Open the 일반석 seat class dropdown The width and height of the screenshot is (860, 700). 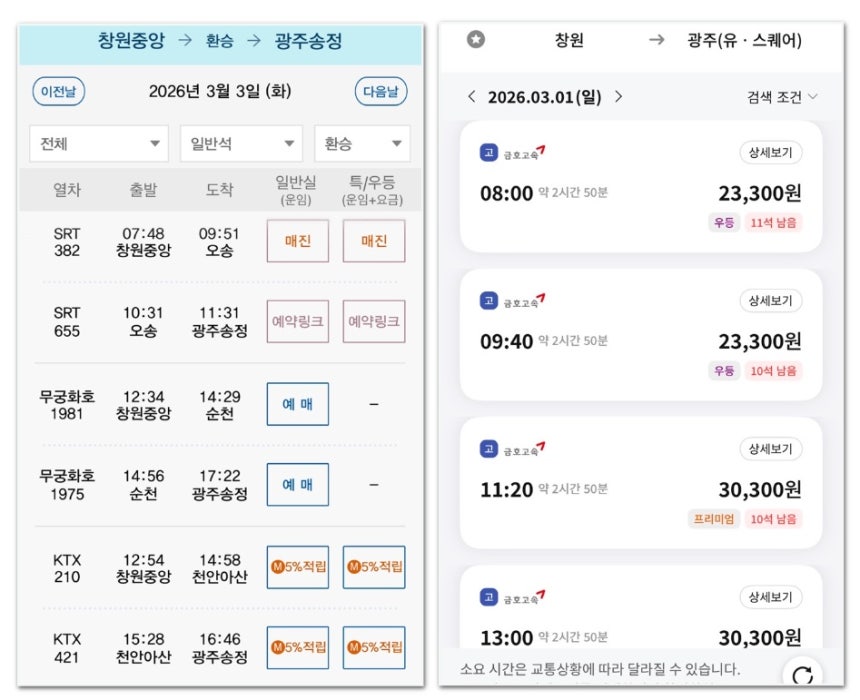click(x=240, y=144)
